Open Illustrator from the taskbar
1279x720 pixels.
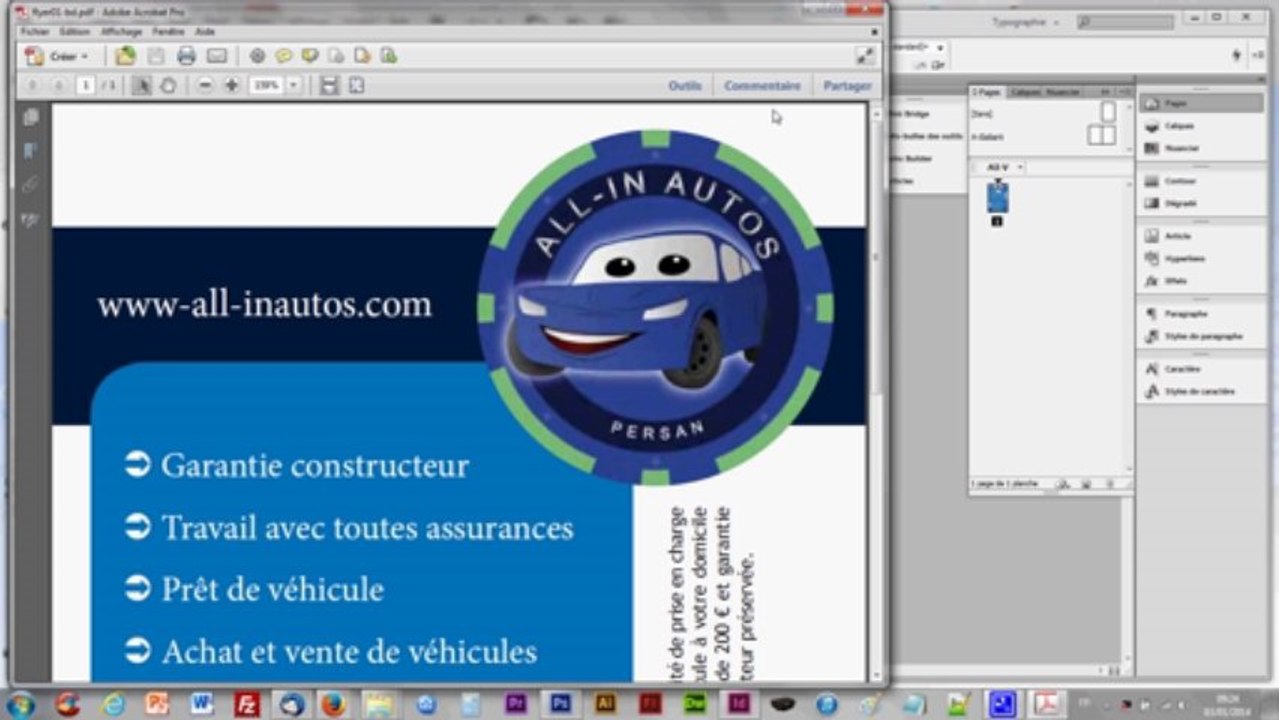coord(605,704)
